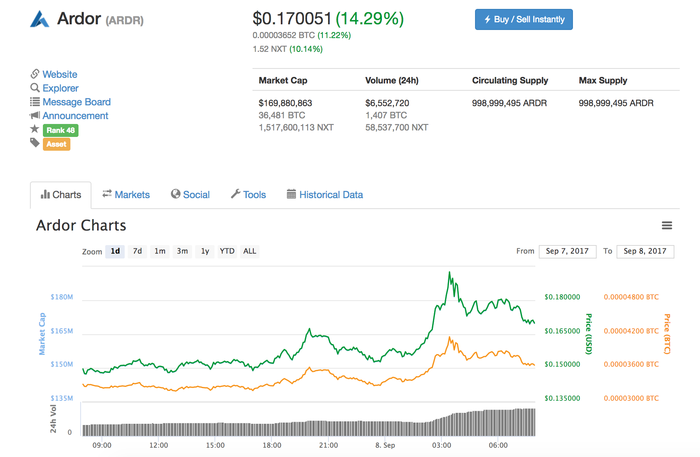Switch to the Historical Data tab
Viewport: 700px width, 457px height.
(x=325, y=195)
